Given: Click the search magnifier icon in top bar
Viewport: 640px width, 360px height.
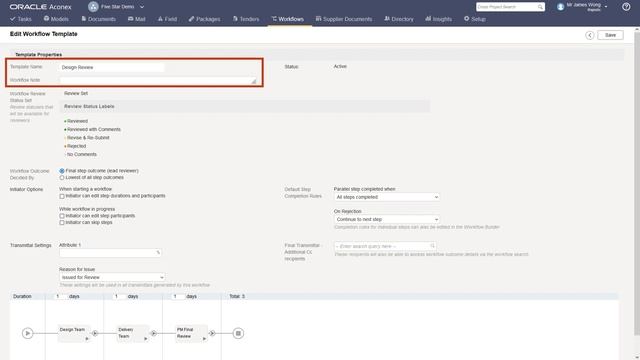Looking at the screenshot, I should 540,7.
